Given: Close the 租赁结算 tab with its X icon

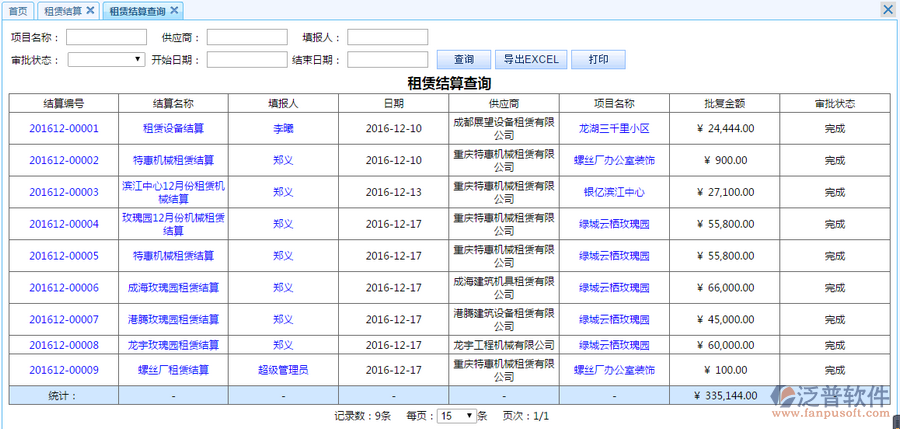Looking at the screenshot, I should pyautogui.click(x=90, y=10).
